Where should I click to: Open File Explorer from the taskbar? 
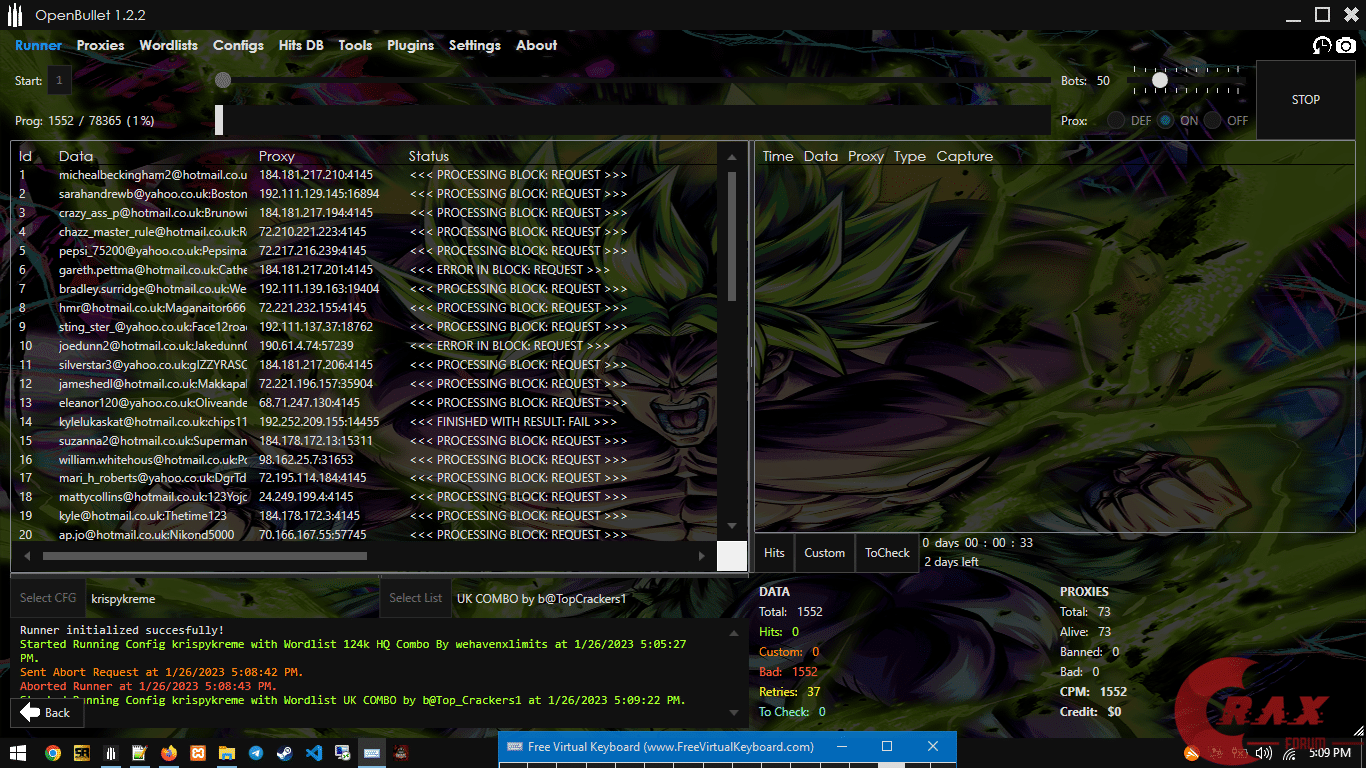(x=227, y=753)
